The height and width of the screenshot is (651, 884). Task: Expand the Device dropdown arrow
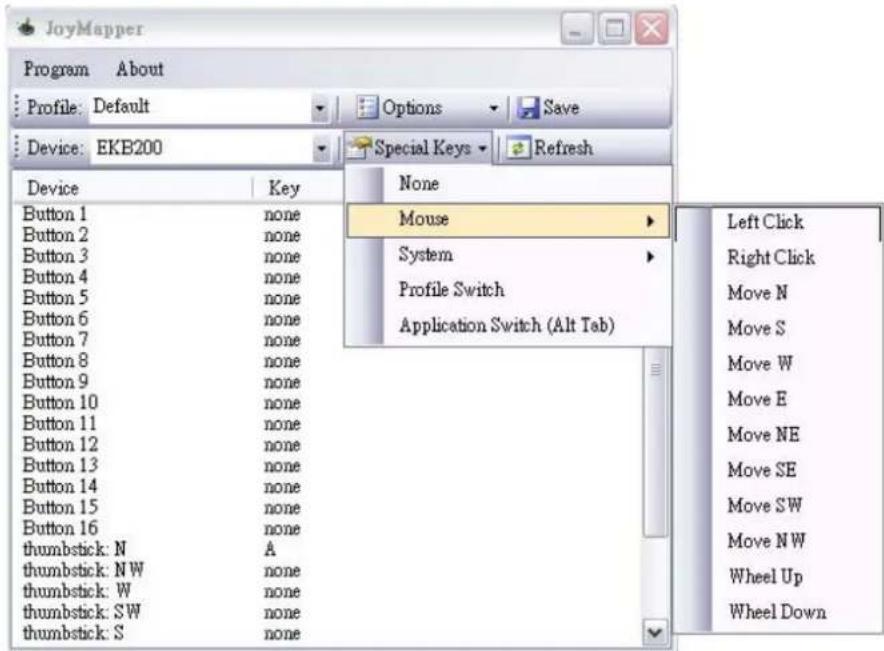[x=321, y=148]
